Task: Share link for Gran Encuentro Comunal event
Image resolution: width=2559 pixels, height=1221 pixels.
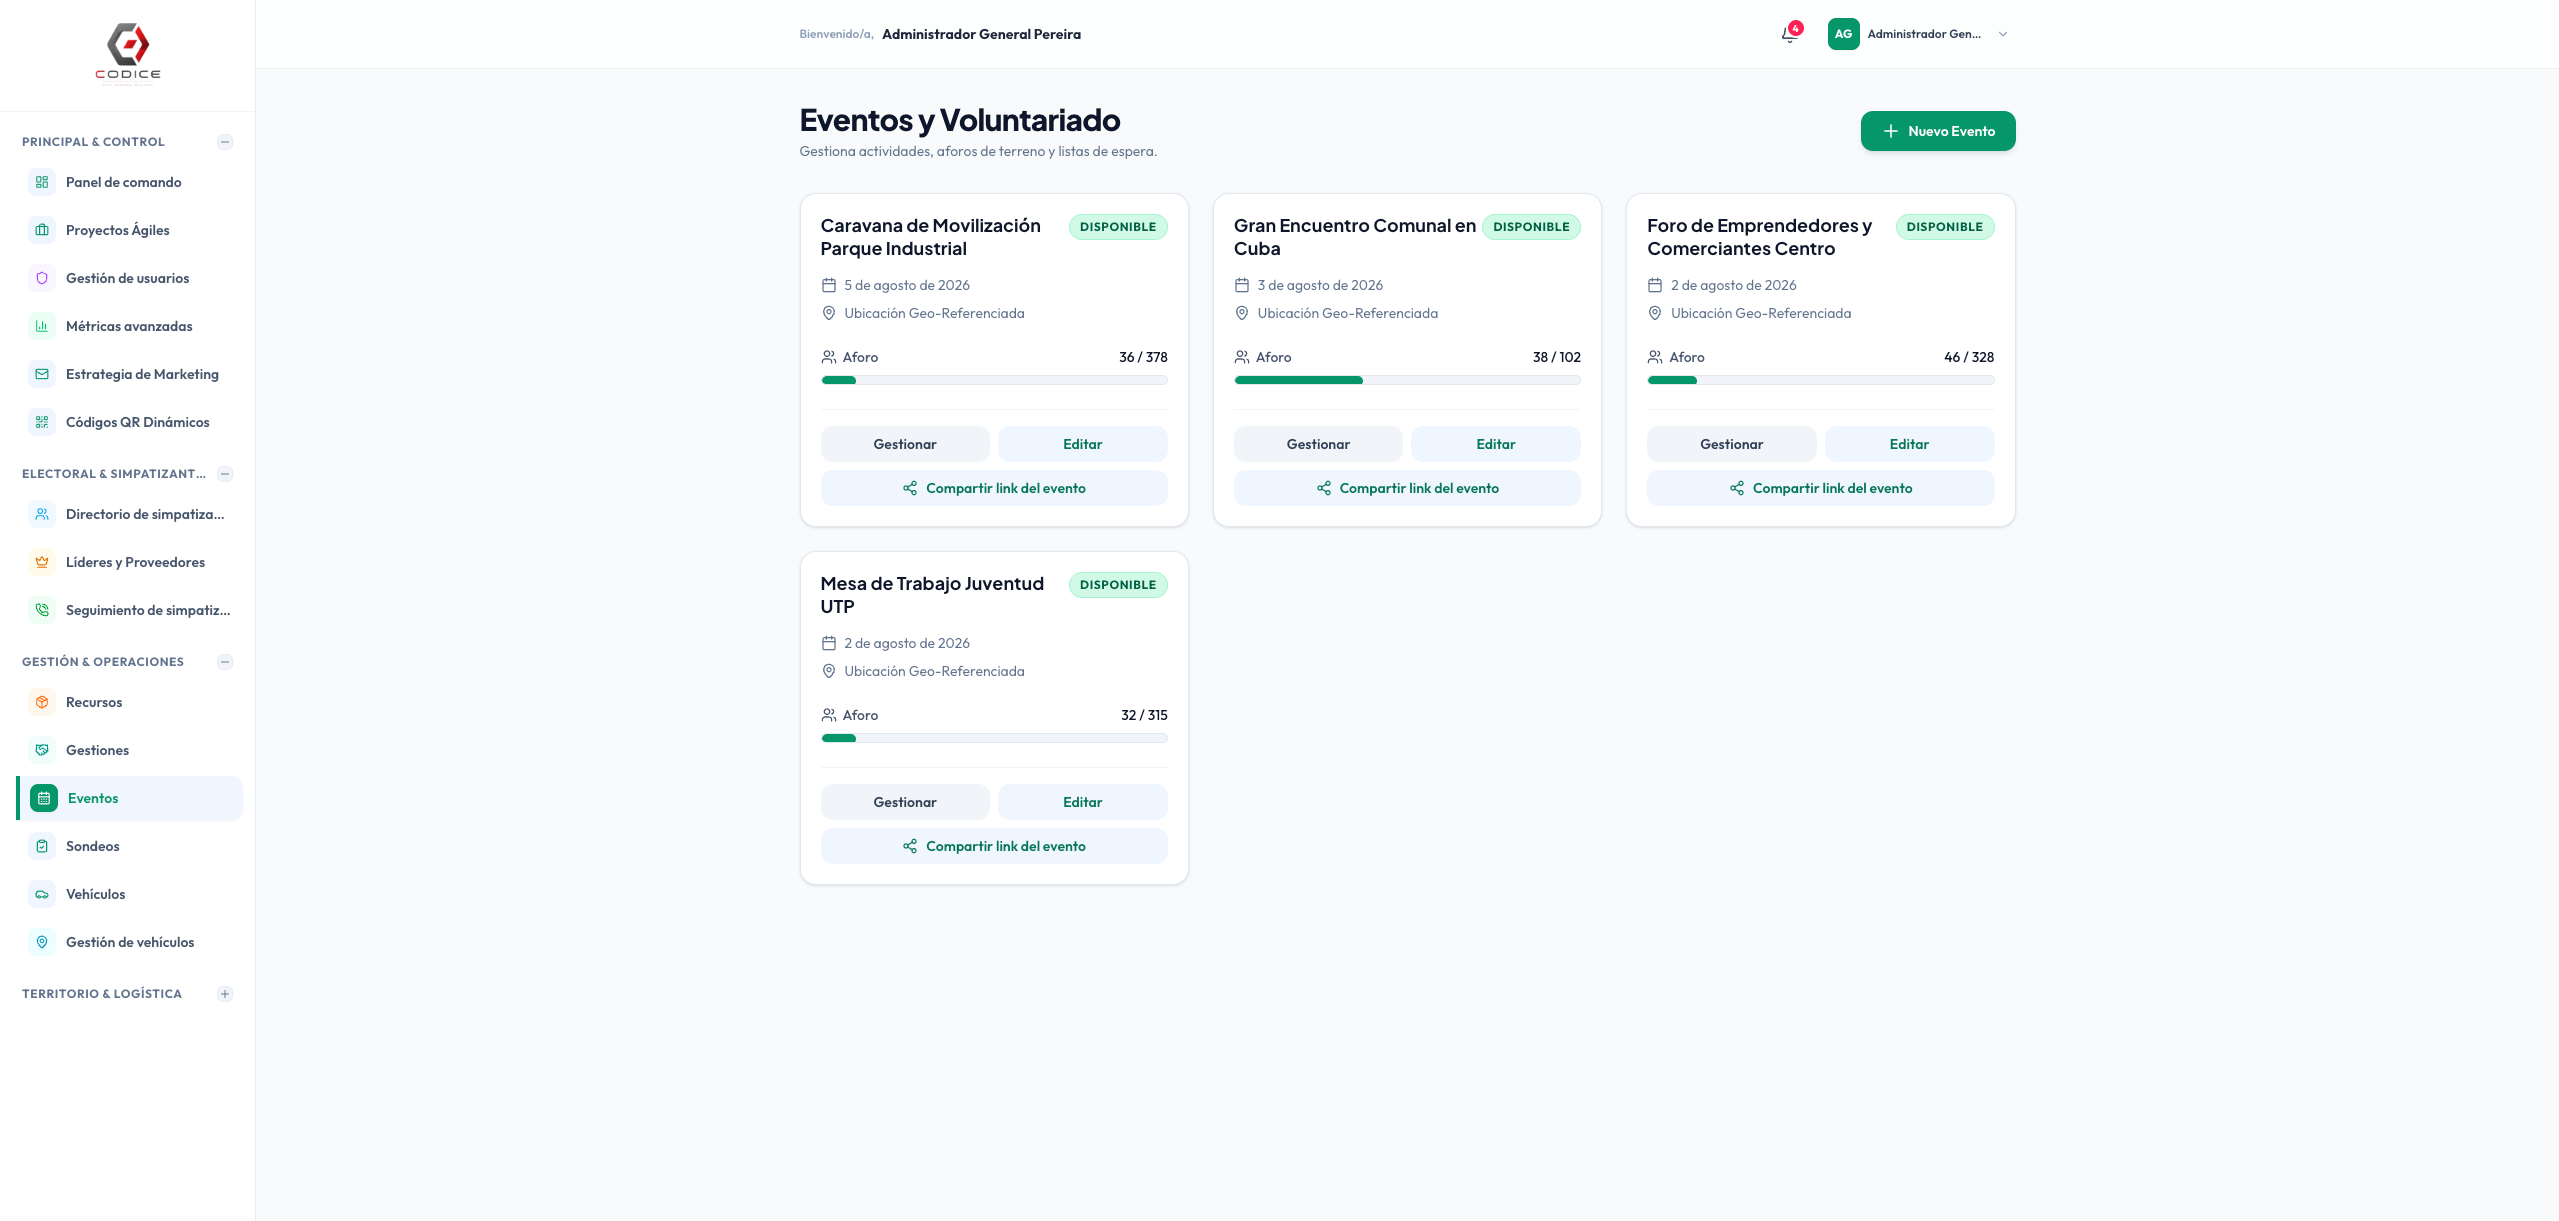Action: (x=1406, y=488)
